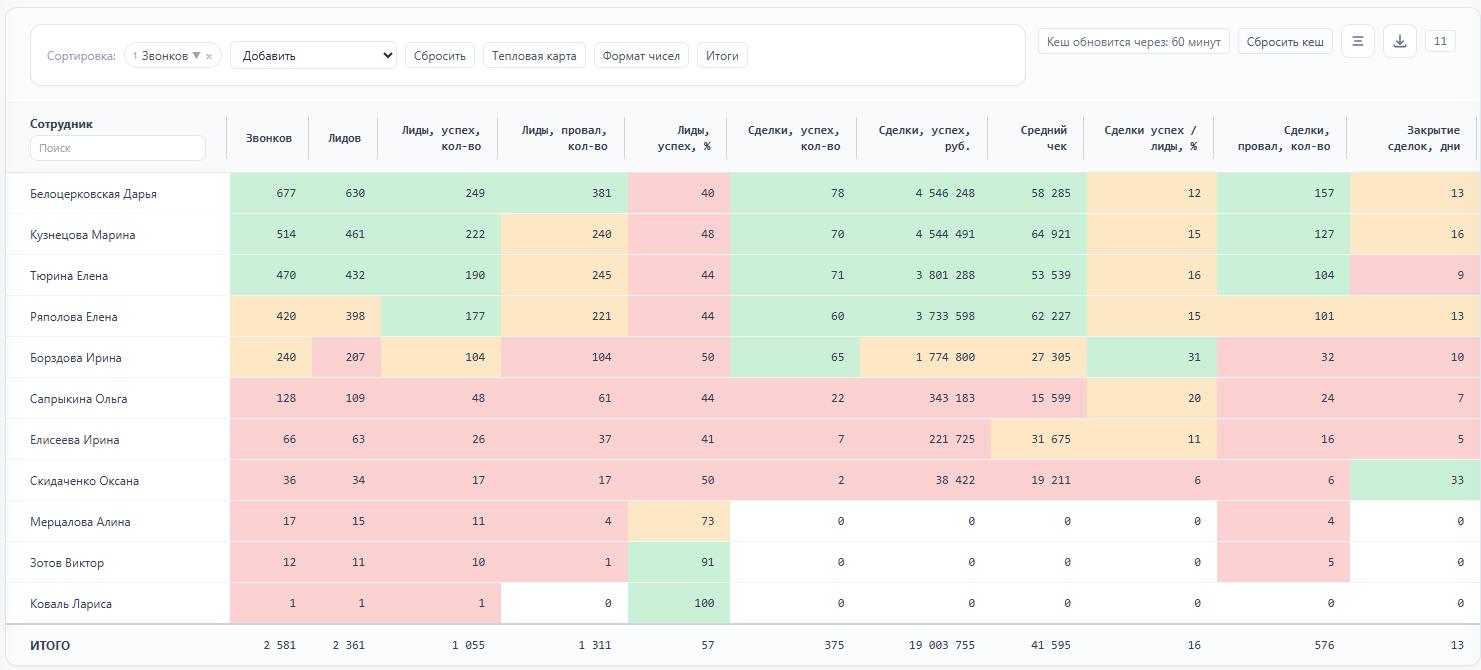Open the Добавить sort dropdown

[313, 56]
